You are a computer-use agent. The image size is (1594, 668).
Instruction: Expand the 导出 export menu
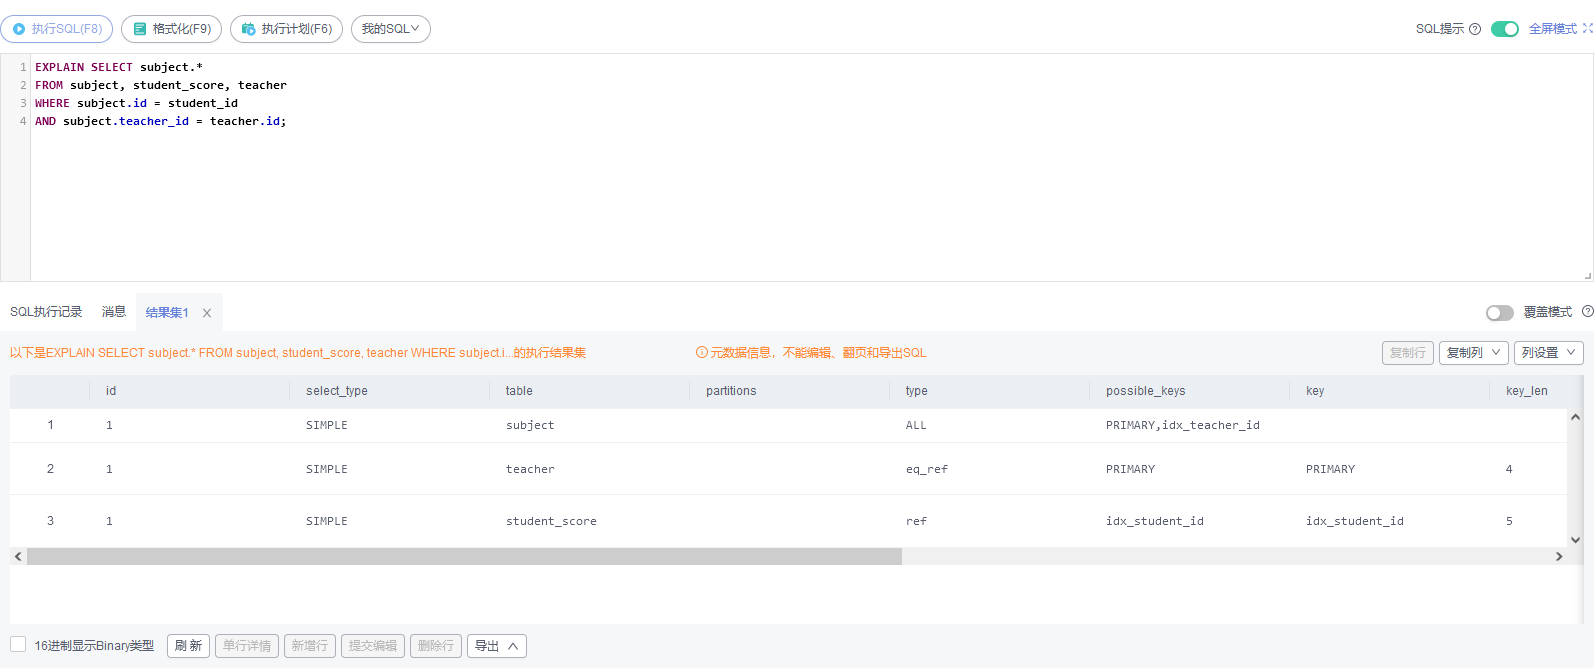click(497, 646)
